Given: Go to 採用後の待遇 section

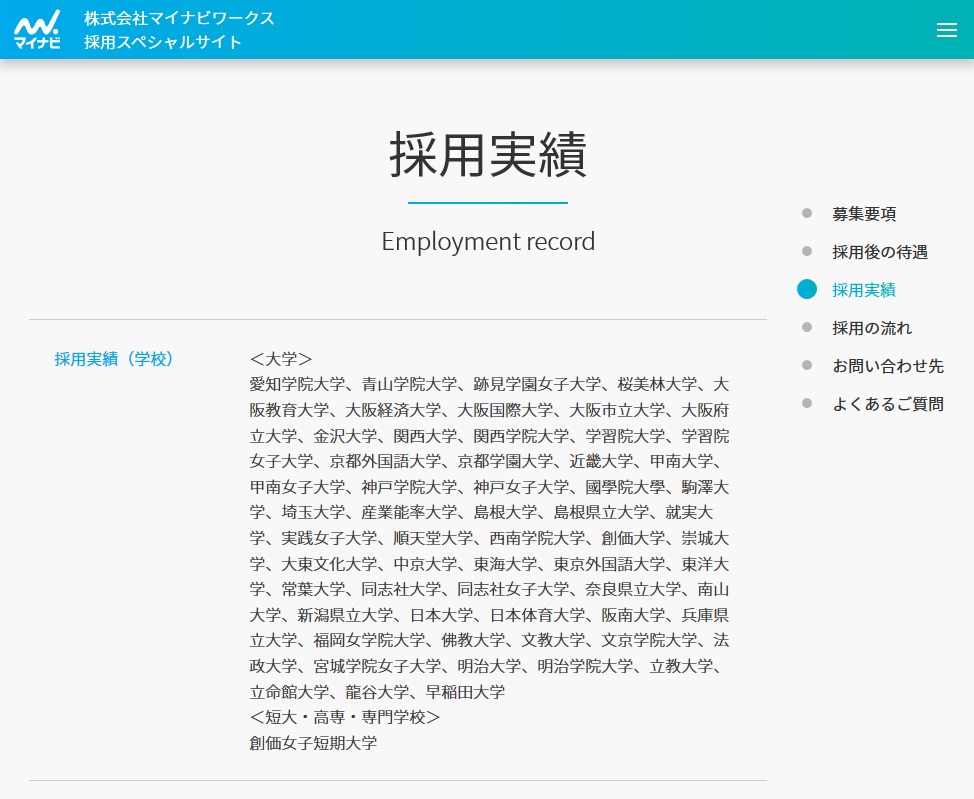Looking at the screenshot, I should (x=880, y=252).
